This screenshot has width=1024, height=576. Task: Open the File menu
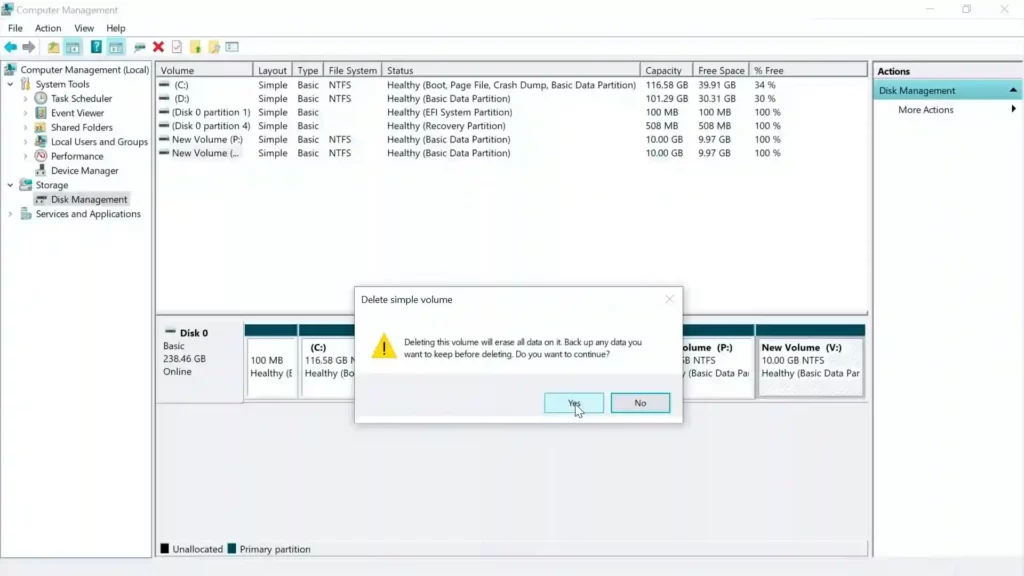click(x=15, y=28)
